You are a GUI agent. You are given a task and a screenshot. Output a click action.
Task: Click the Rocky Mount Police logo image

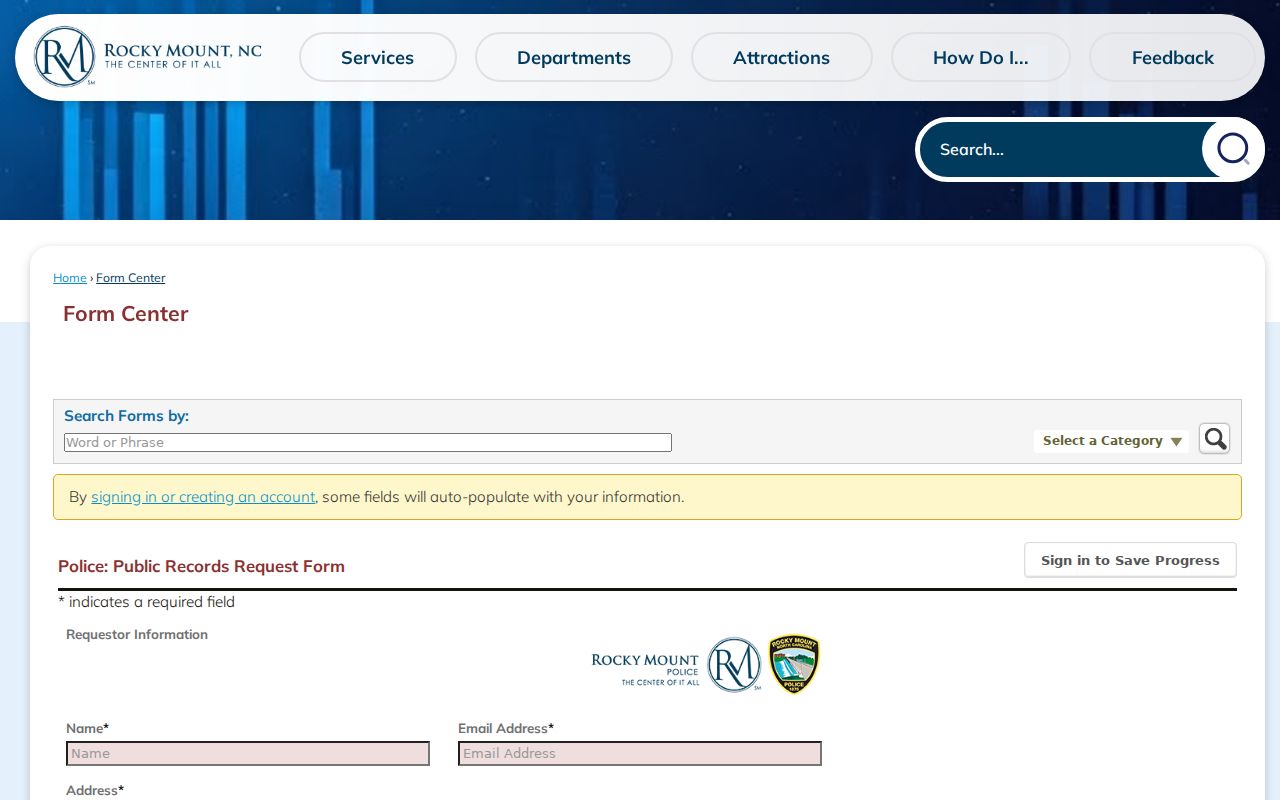pyautogui.click(x=706, y=665)
